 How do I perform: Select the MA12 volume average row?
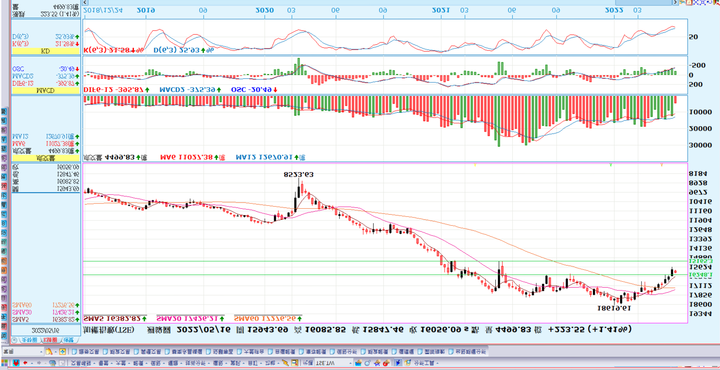pos(45,136)
